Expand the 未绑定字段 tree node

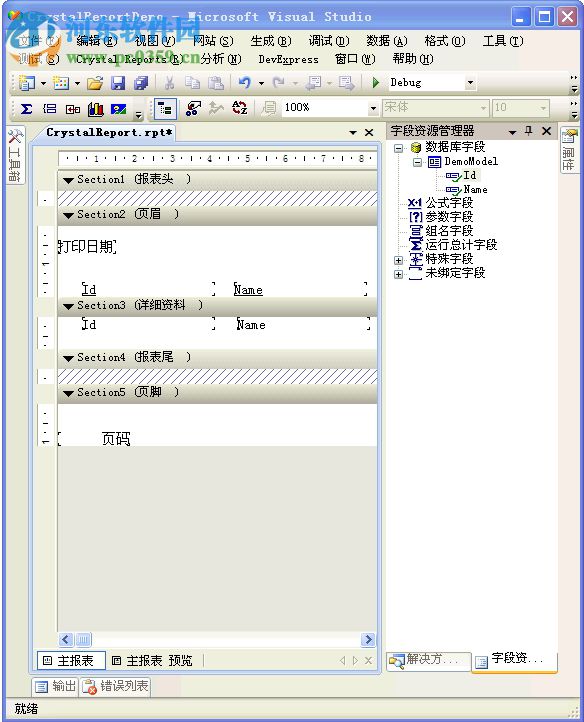pyautogui.click(x=398, y=274)
